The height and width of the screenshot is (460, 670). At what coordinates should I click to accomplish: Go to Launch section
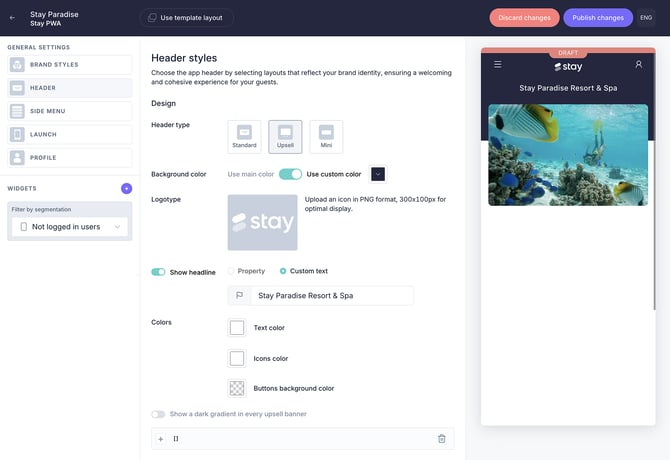click(x=70, y=134)
